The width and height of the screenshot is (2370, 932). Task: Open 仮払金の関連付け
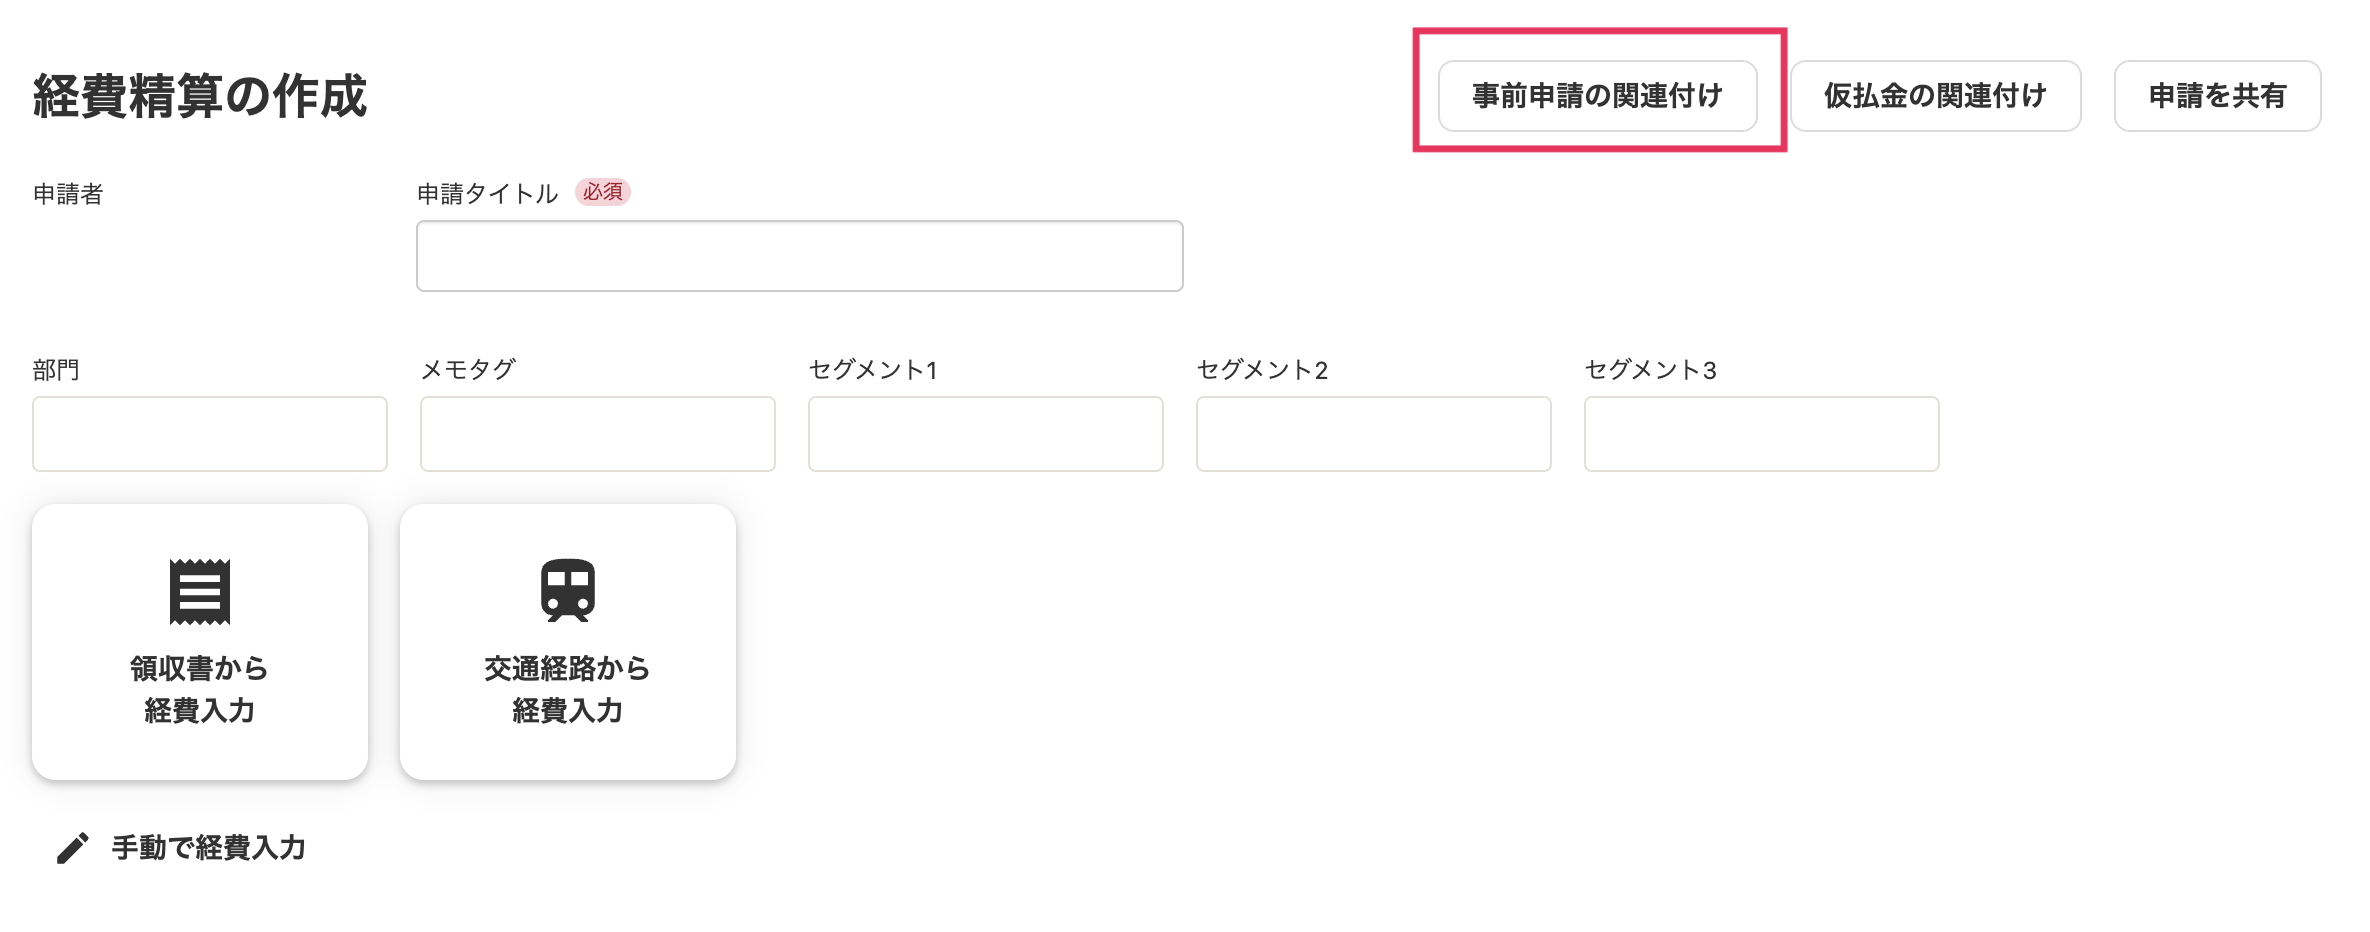point(1935,96)
